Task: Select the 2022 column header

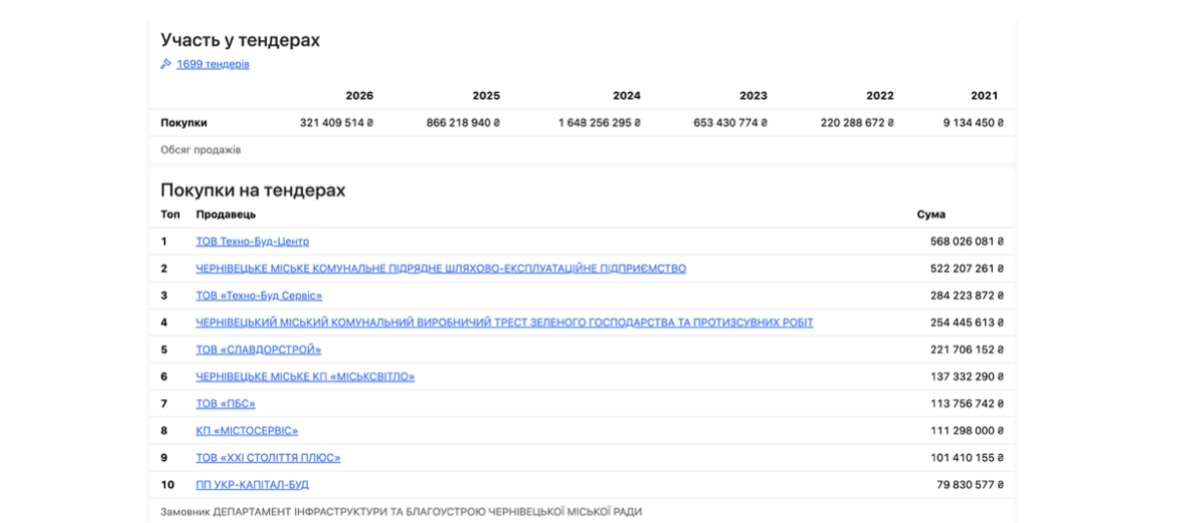Action: [x=880, y=96]
